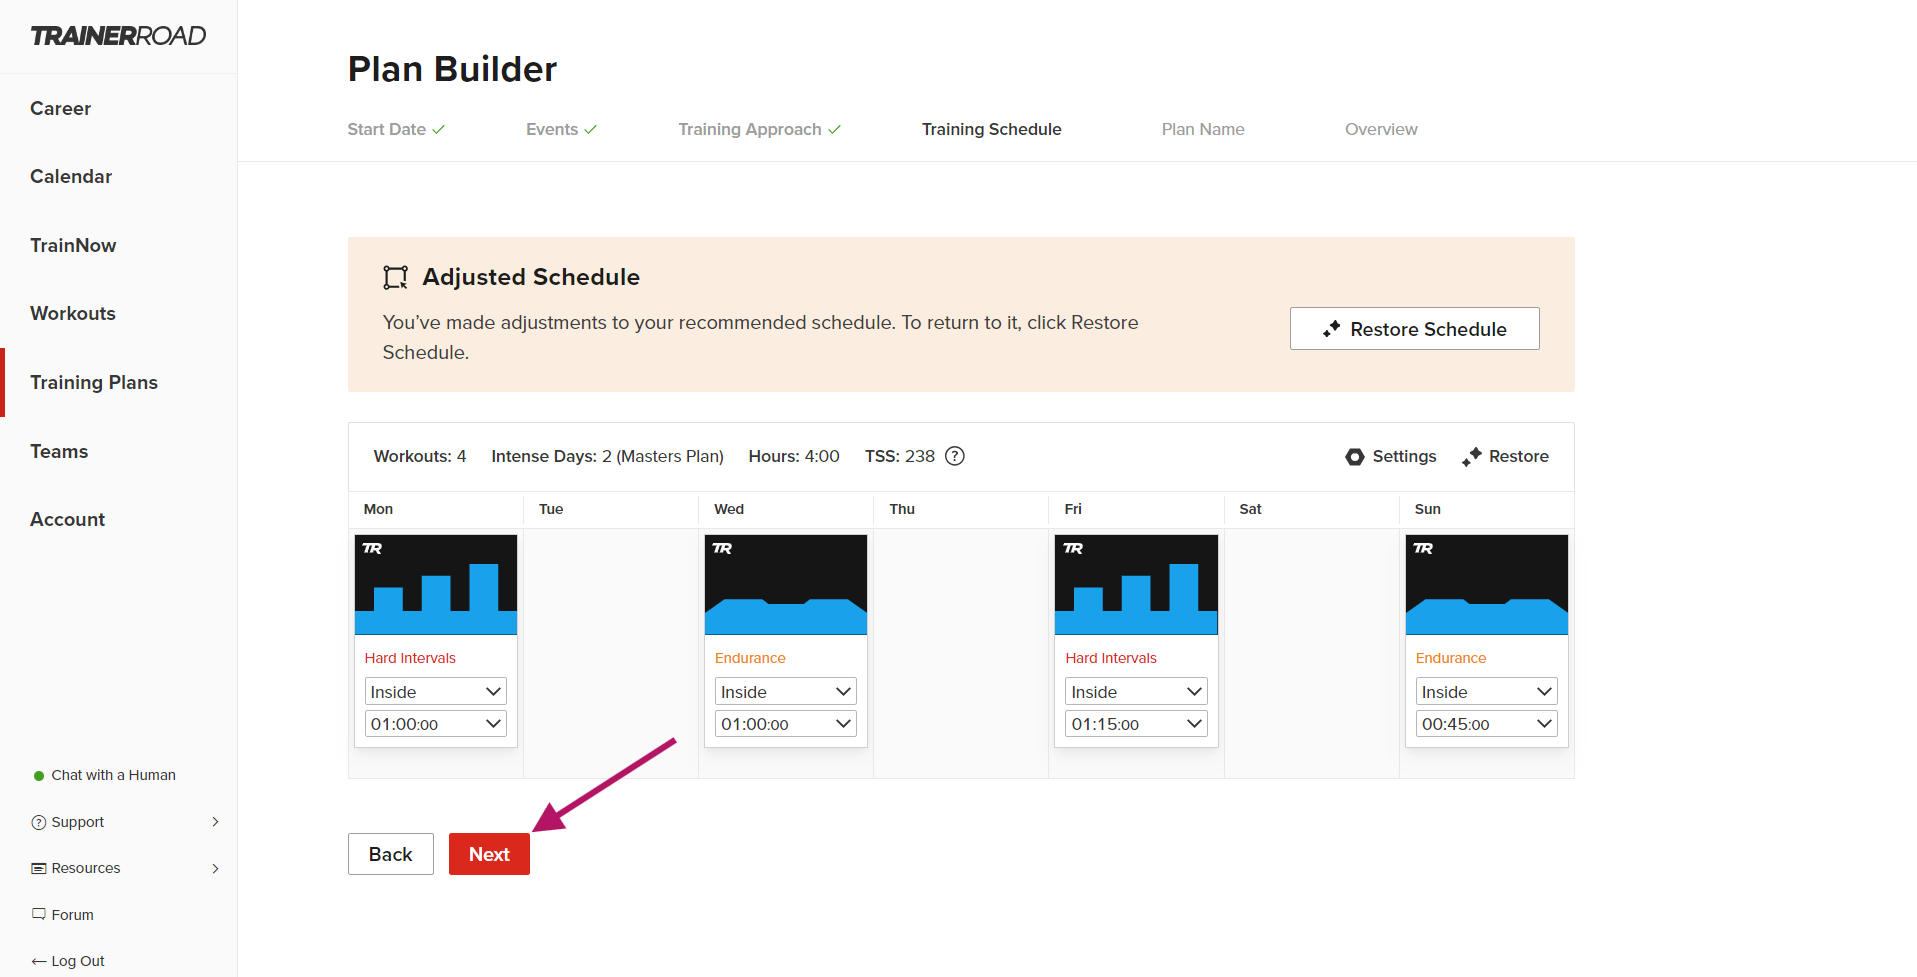Image resolution: width=1917 pixels, height=977 pixels.
Task: Click the TR logo on Monday workout
Action: coord(372,548)
